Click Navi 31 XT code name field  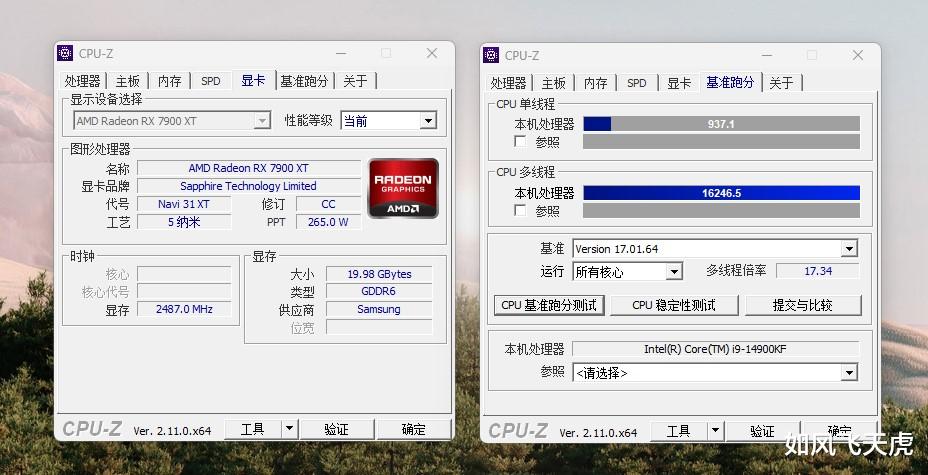pos(184,204)
